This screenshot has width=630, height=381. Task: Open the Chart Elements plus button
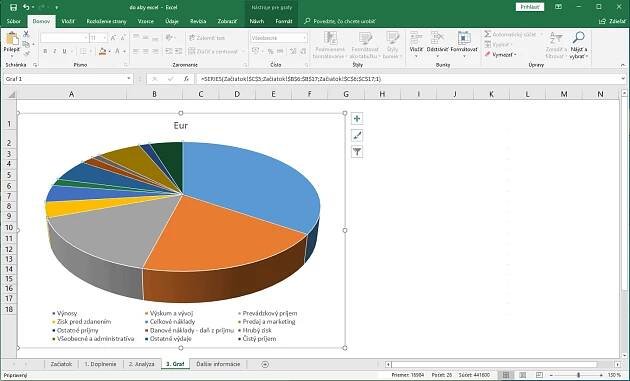pos(357,119)
